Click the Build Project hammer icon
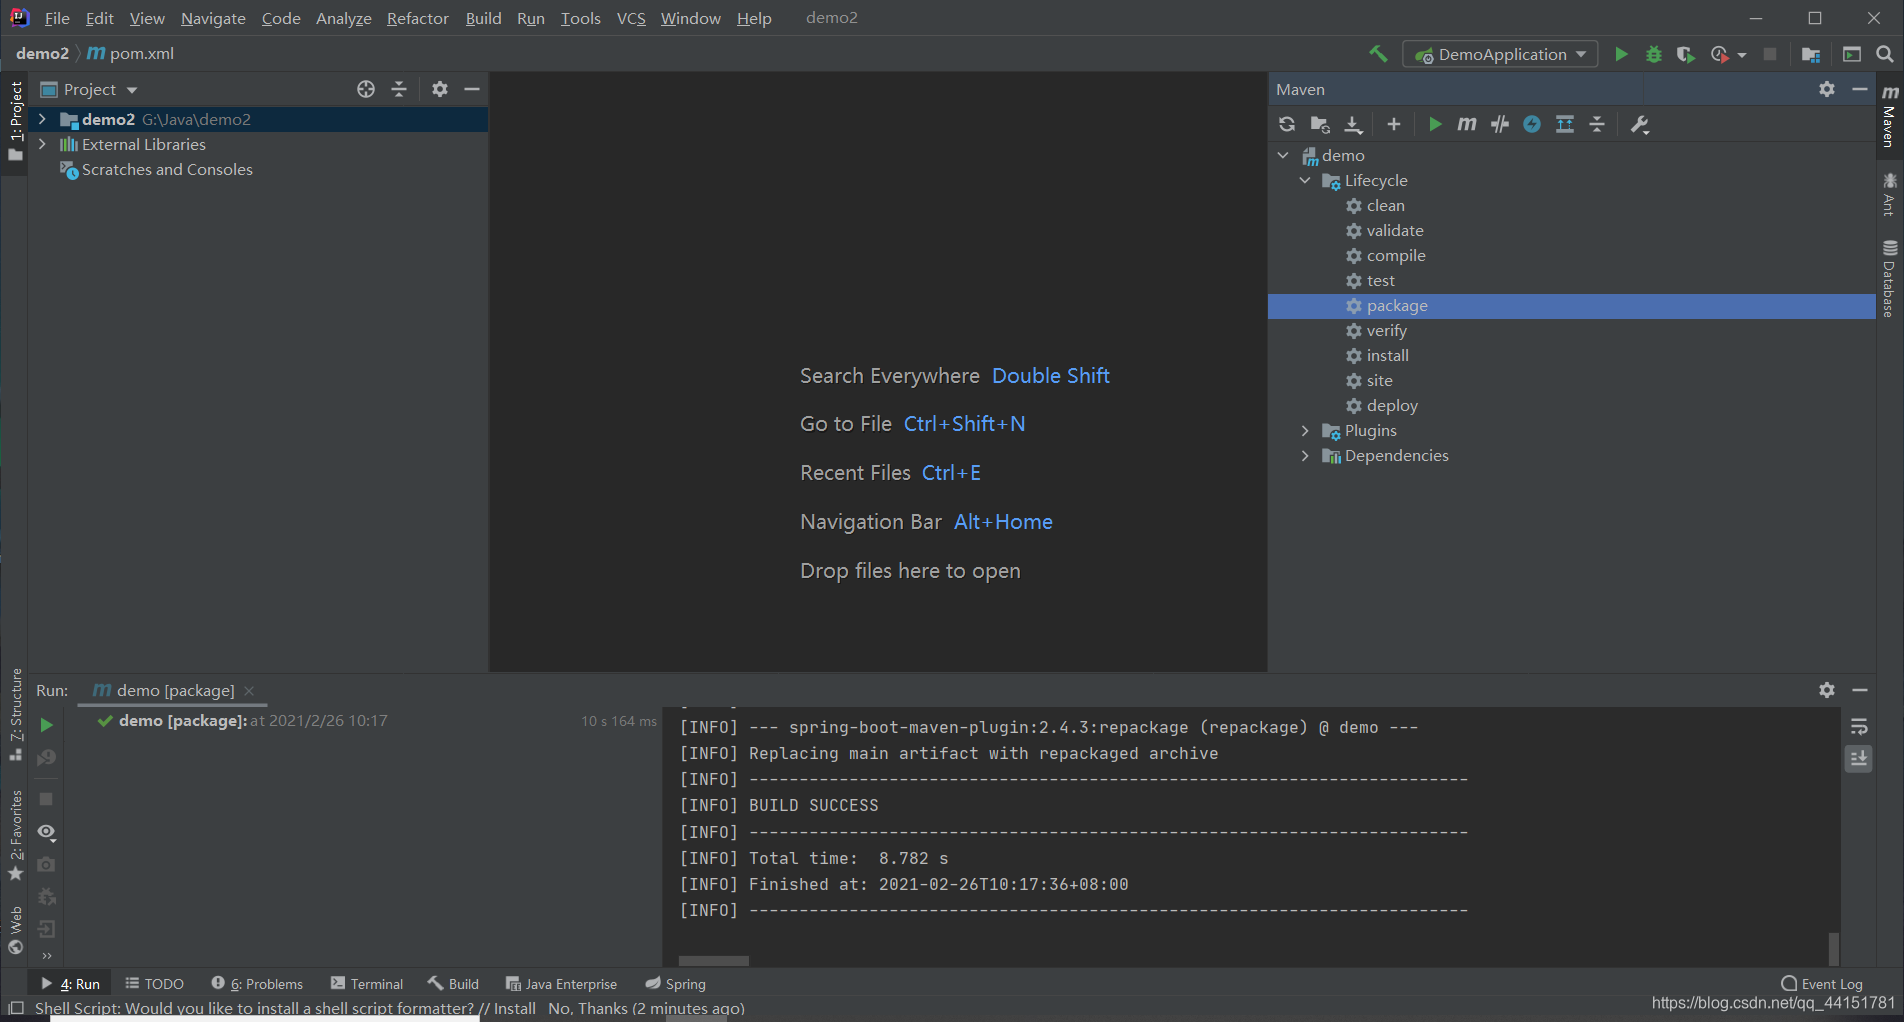The height and width of the screenshot is (1022, 1904). pyautogui.click(x=1378, y=54)
